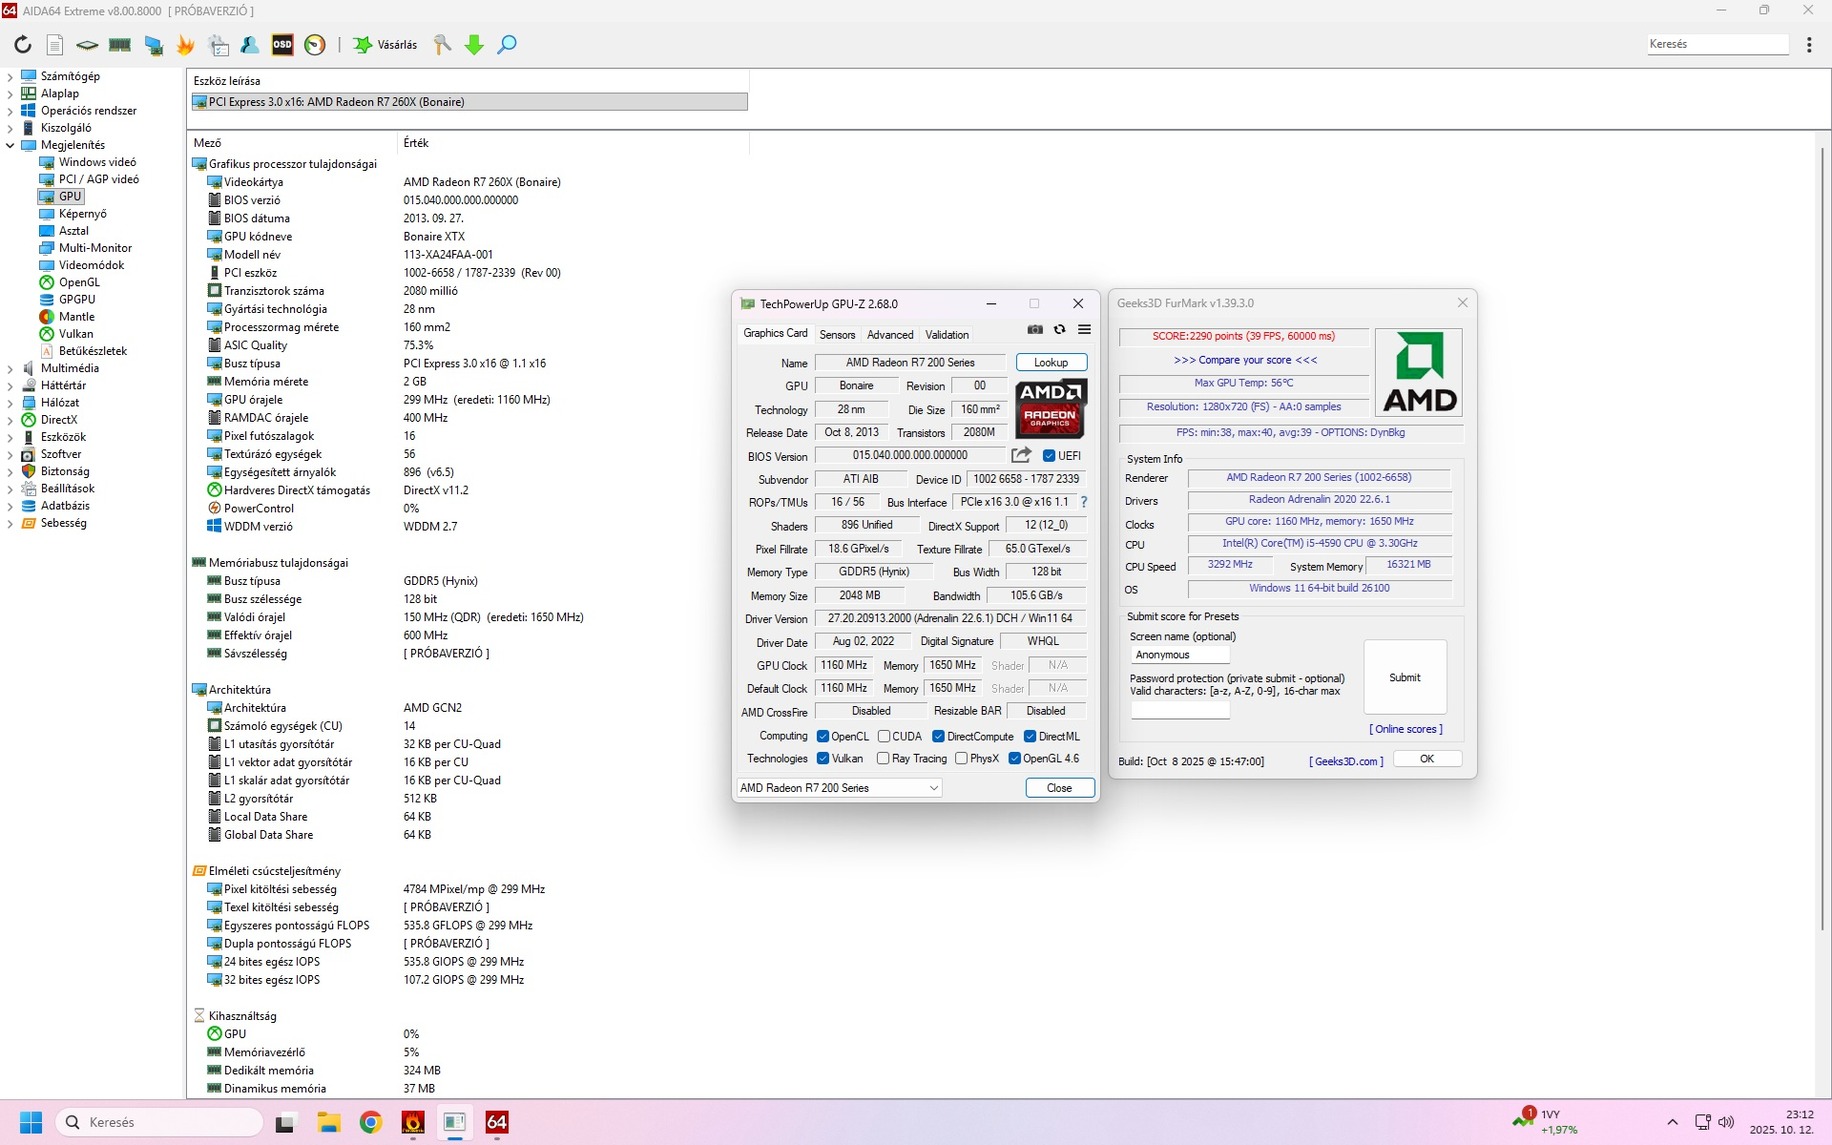Open the Online scores link in FurMark
The height and width of the screenshot is (1145, 1832).
(x=1406, y=729)
